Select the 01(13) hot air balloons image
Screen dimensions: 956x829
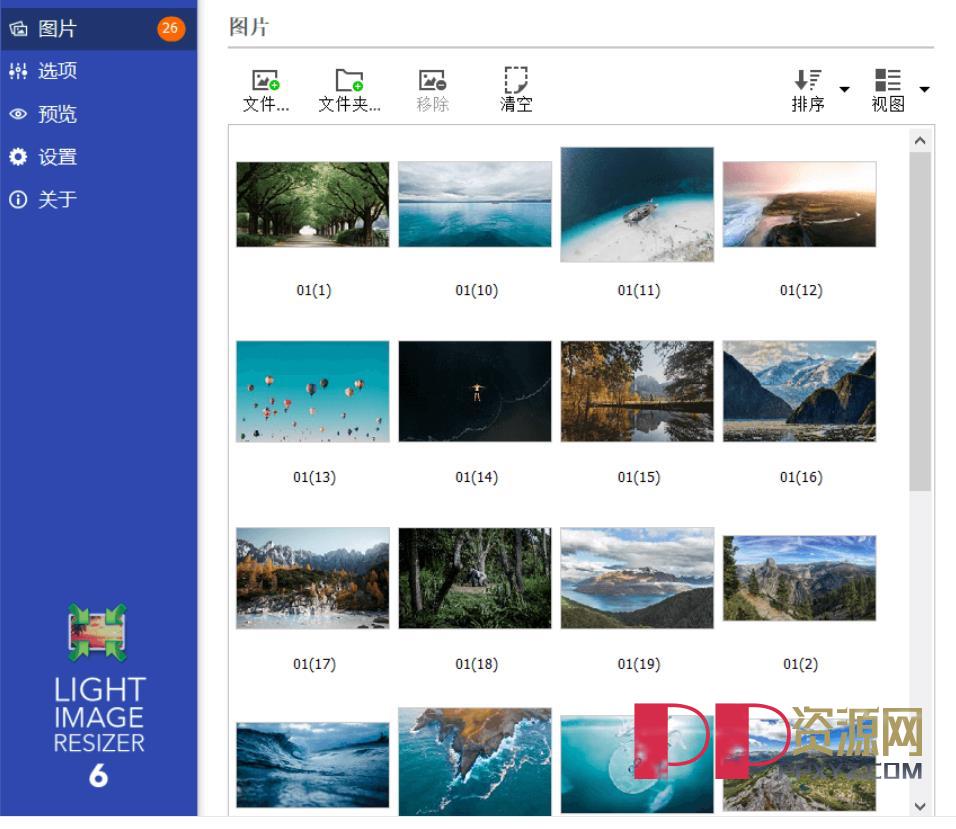(x=312, y=391)
